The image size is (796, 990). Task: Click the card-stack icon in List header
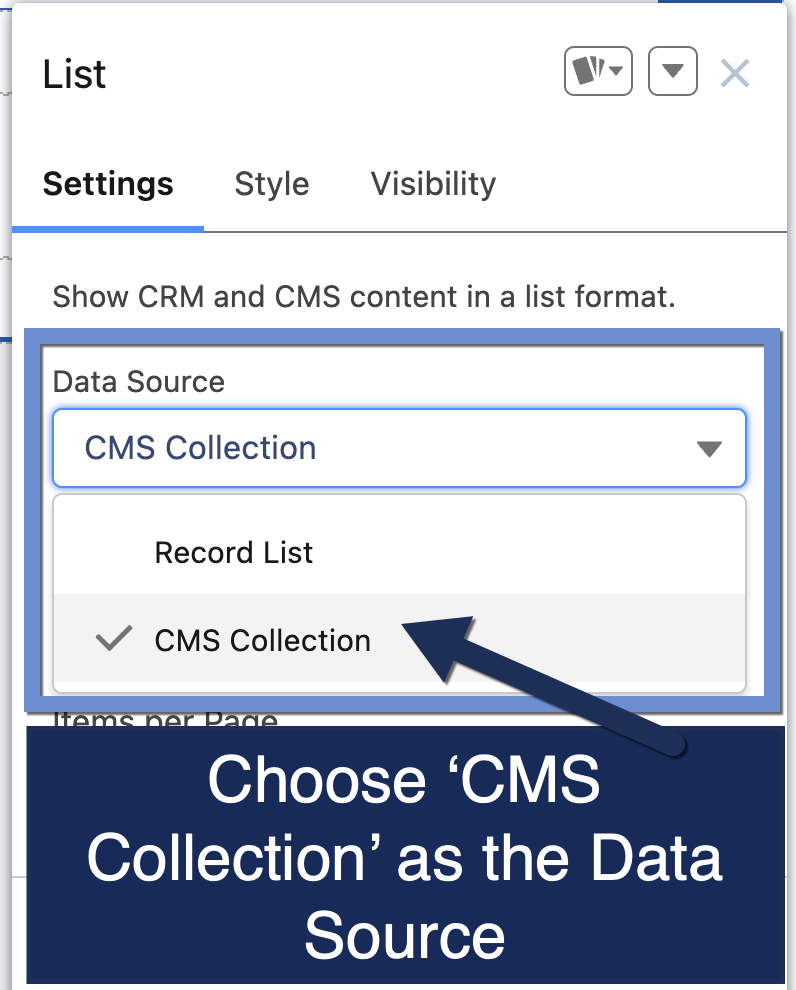click(587, 72)
